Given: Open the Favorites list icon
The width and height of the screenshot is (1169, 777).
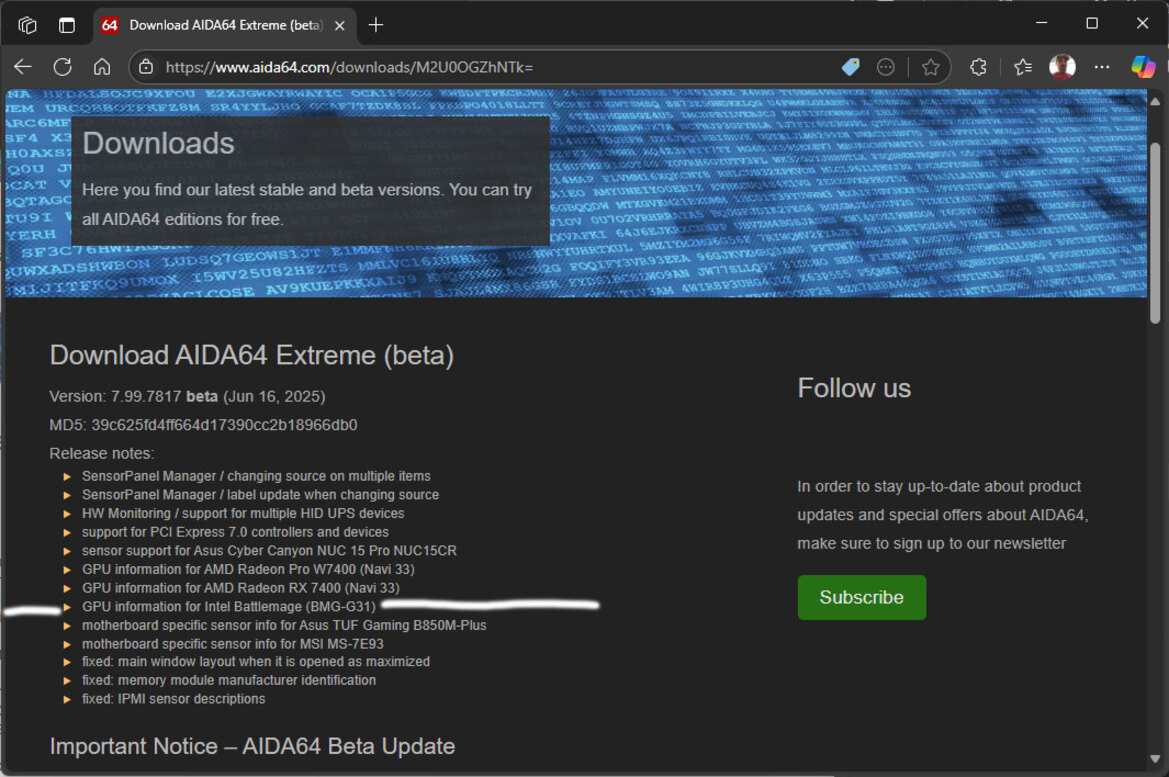Looking at the screenshot, I should [x=1023, y=67].
